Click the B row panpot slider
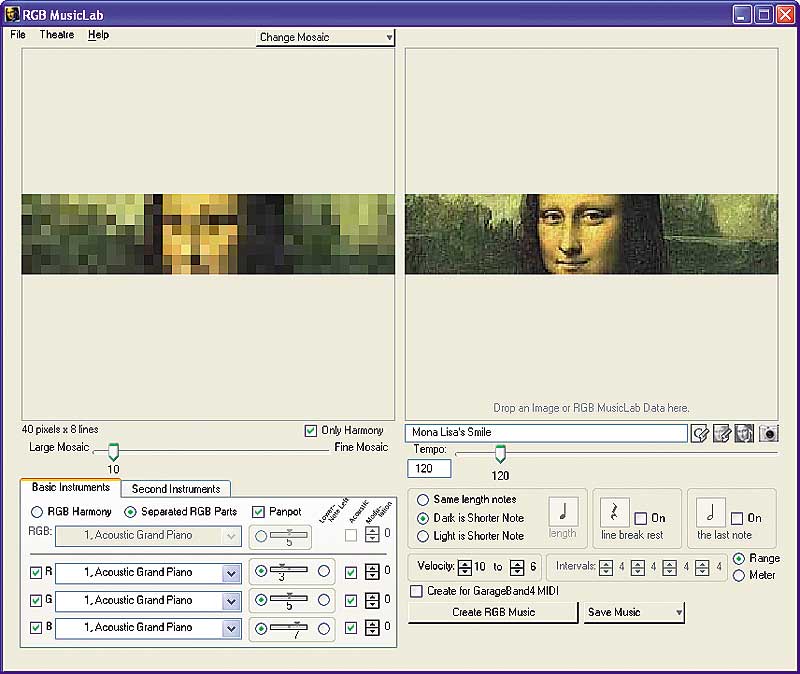The image size is (800, 674). click(x=289, y=628)
